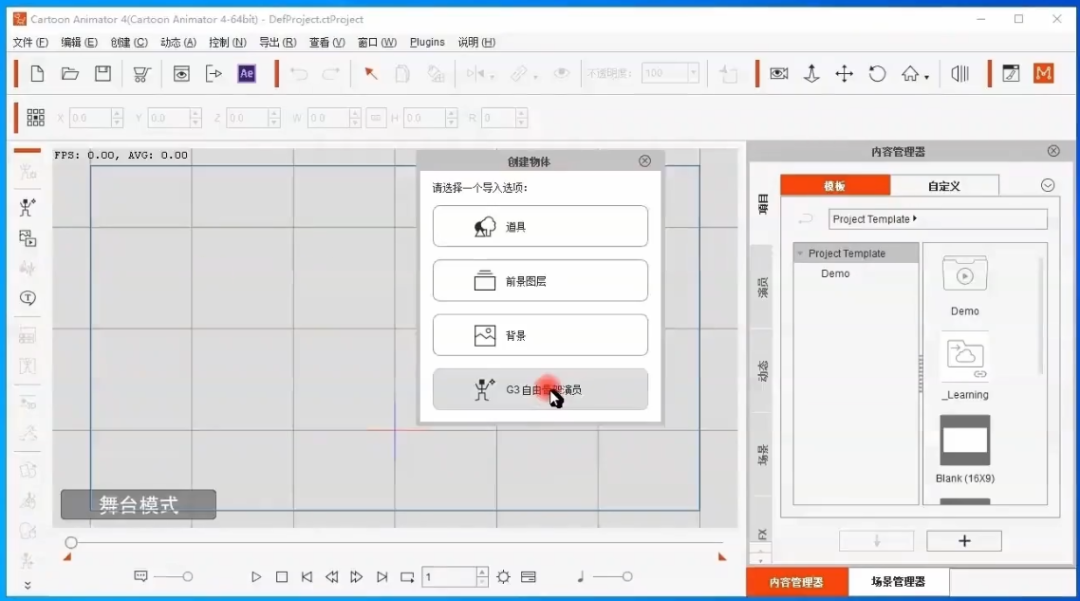Export composition to After Effects

(x=246, y=73)
